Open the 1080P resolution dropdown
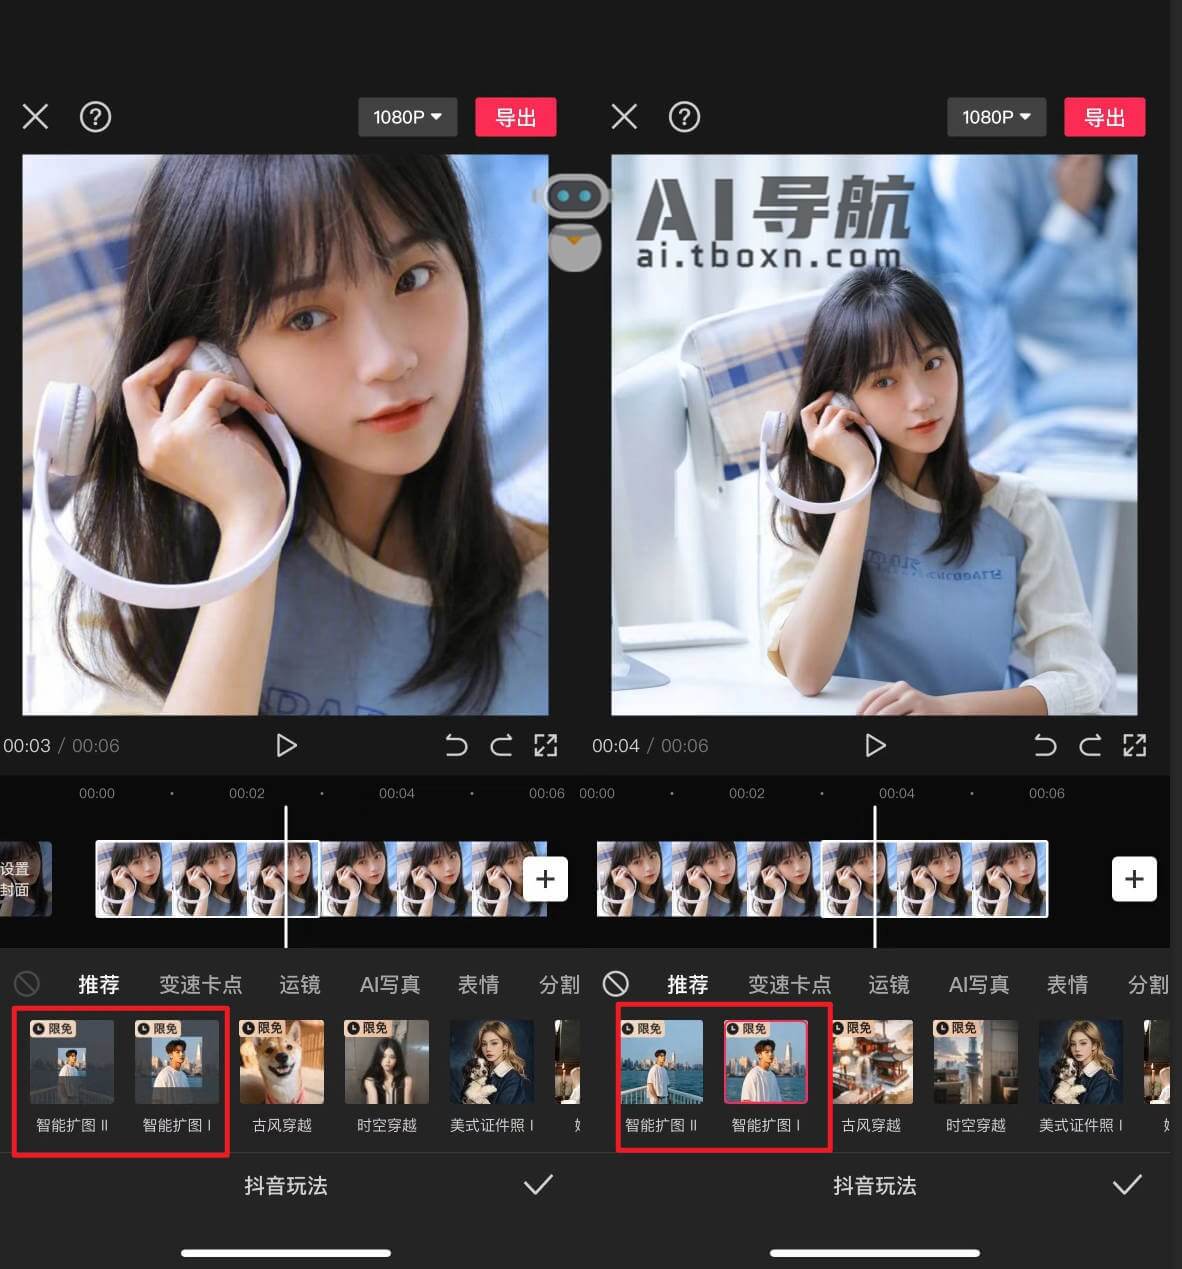The height and width of the screenshot is (1269, 1182). pos(407,117)
